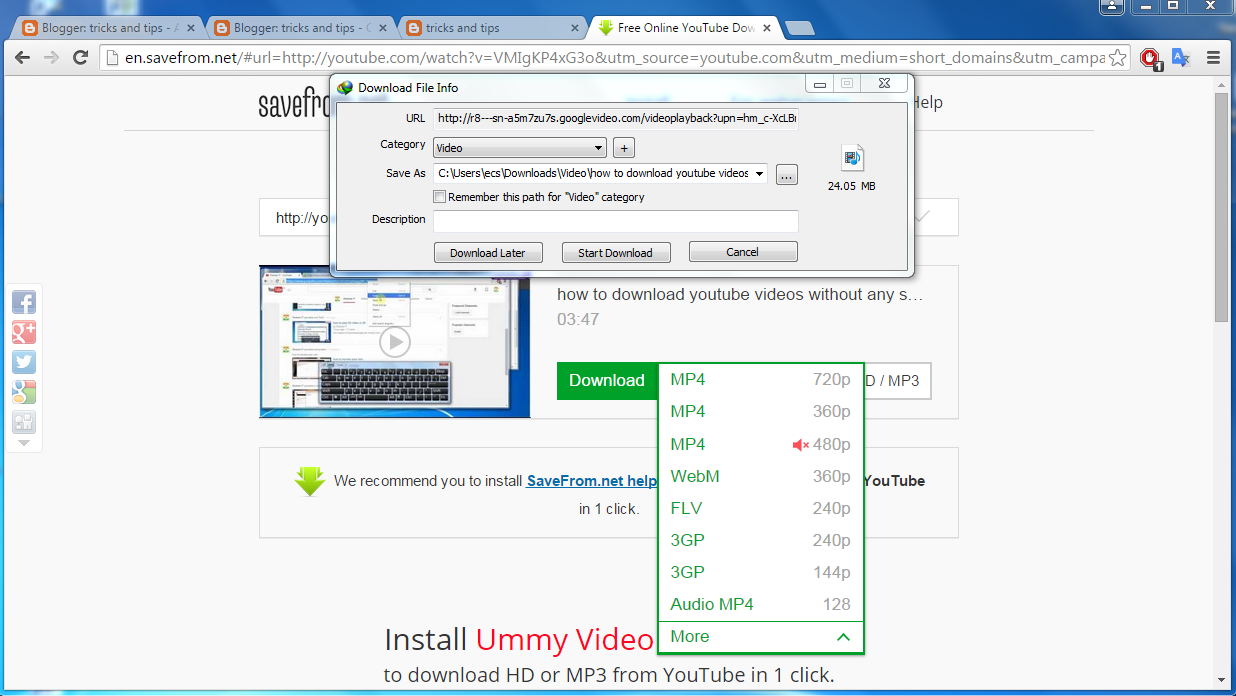1236x696 pixels.
Task: Expand the share sidebar's small down arrow
Action: tap(24, 442)
